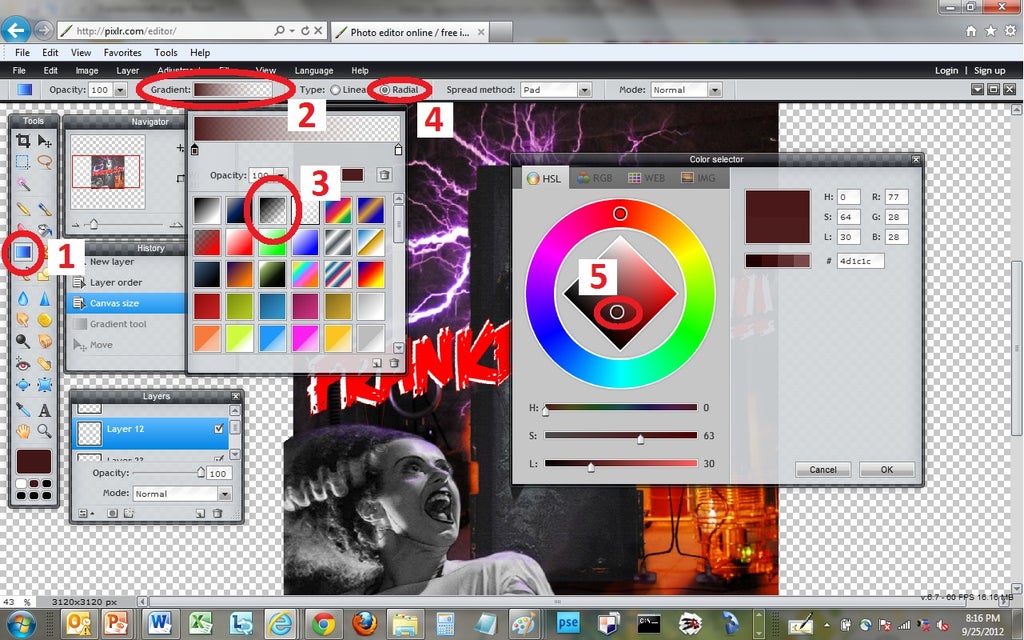Open the Gradient picker in options bar
The height and width of the screenshot is (640, 1024).
click(233, 89)
